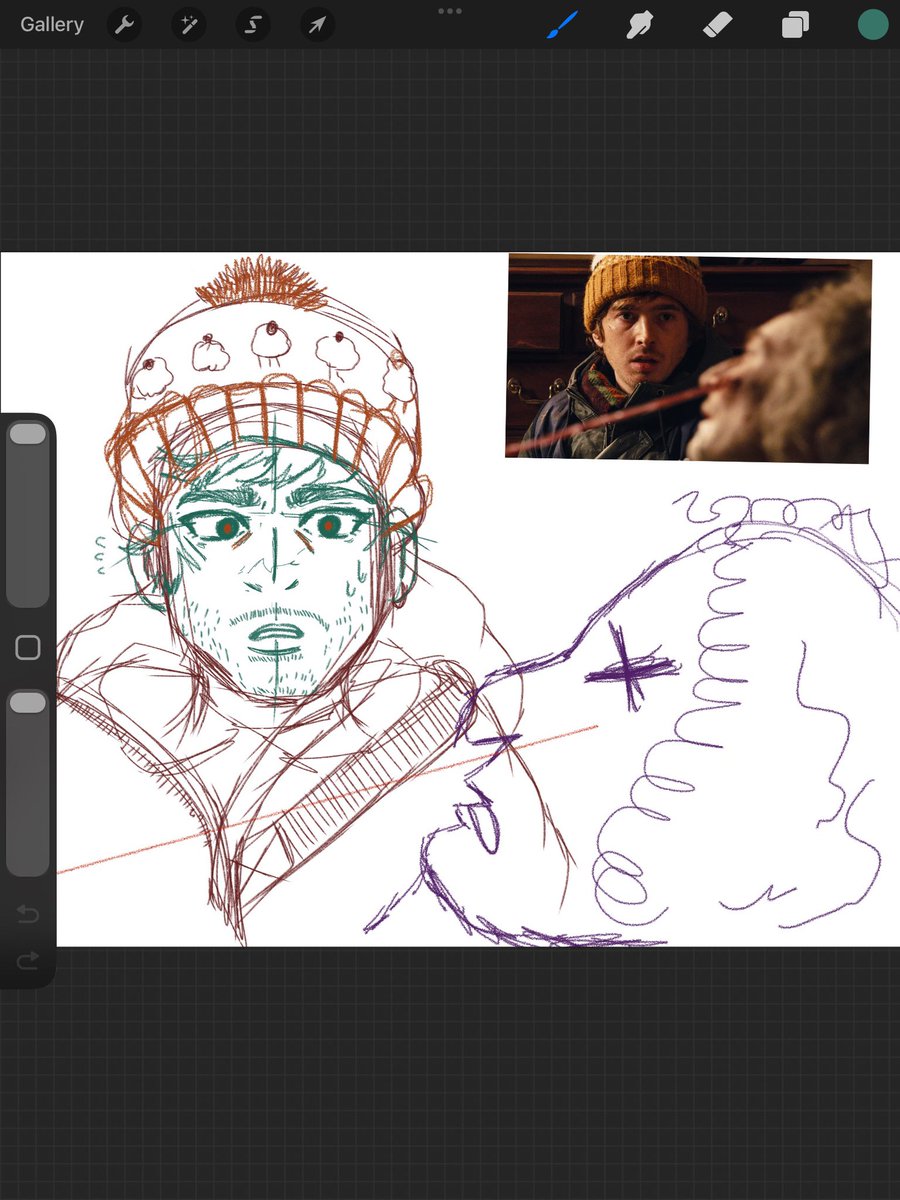900x1200 pixels.
Task: Select the Brush tool
Action: [563, 25]
